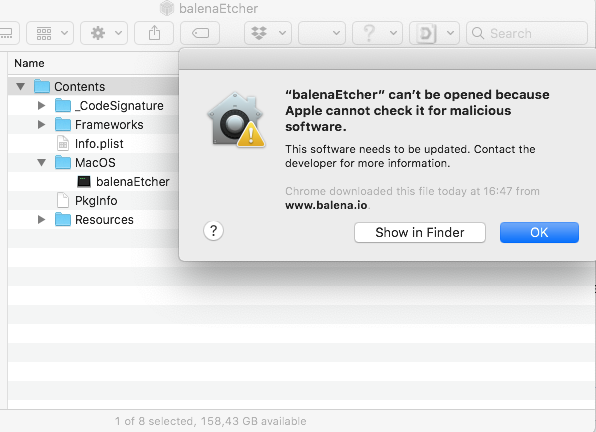
Task: Click the Name column header
Action: (29, 63)
